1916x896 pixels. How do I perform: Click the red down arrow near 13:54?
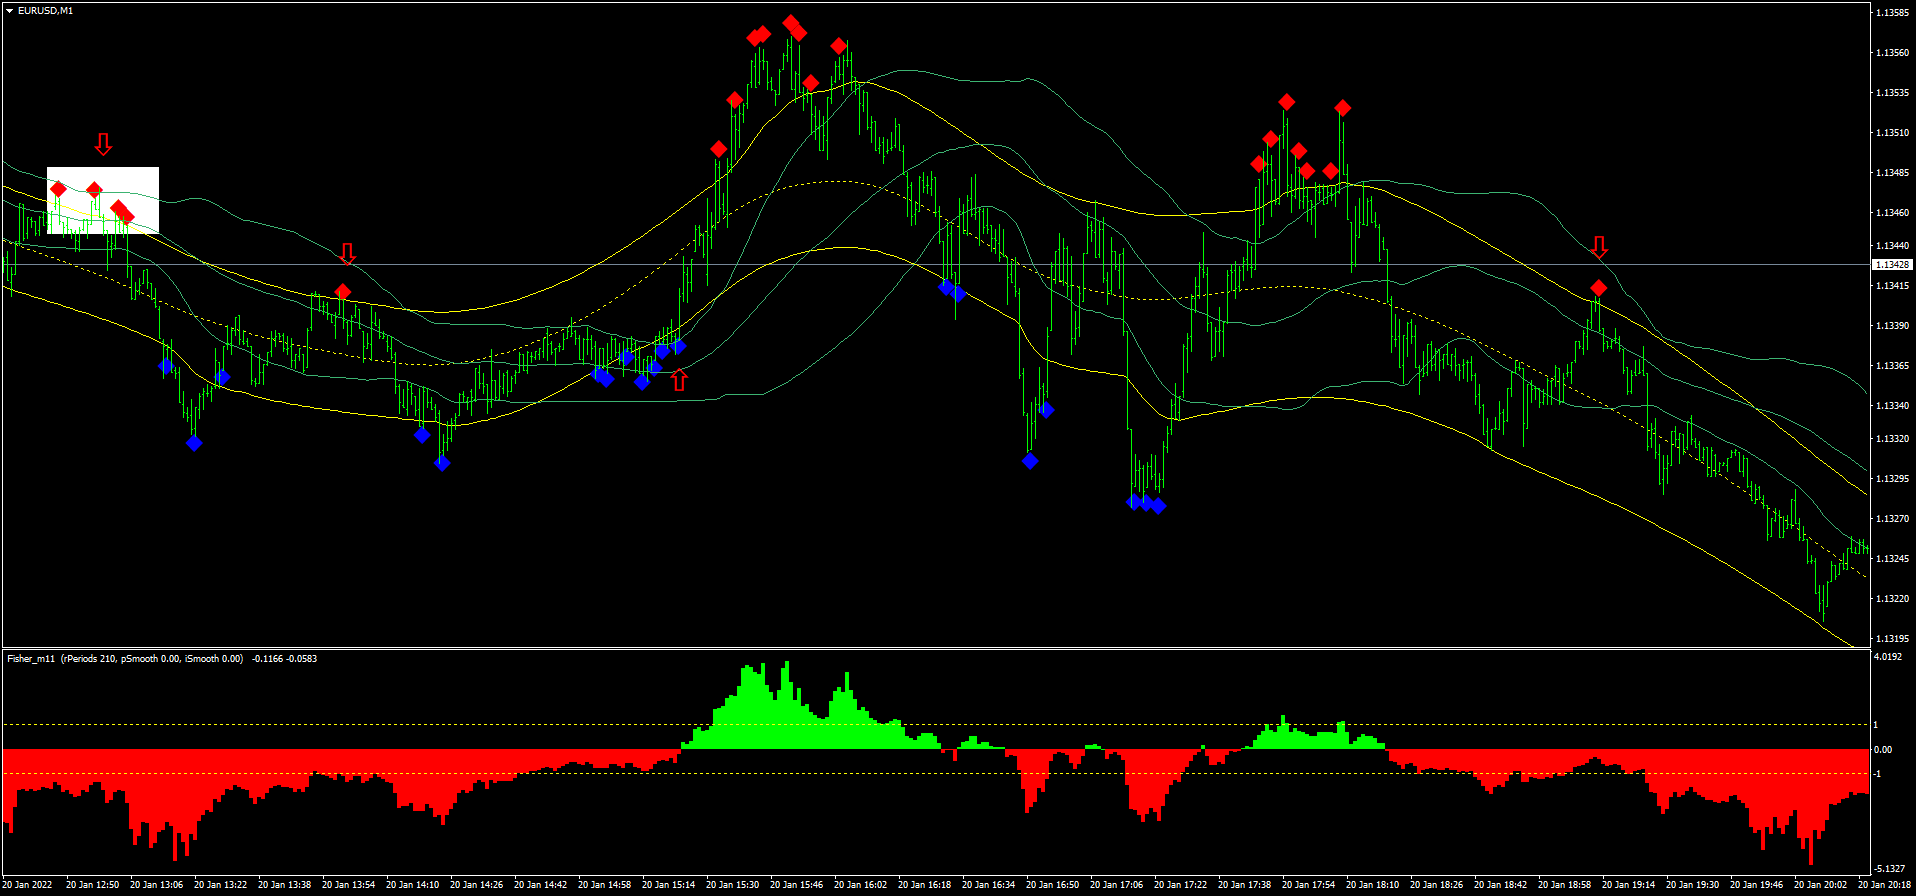coord(347,253)
